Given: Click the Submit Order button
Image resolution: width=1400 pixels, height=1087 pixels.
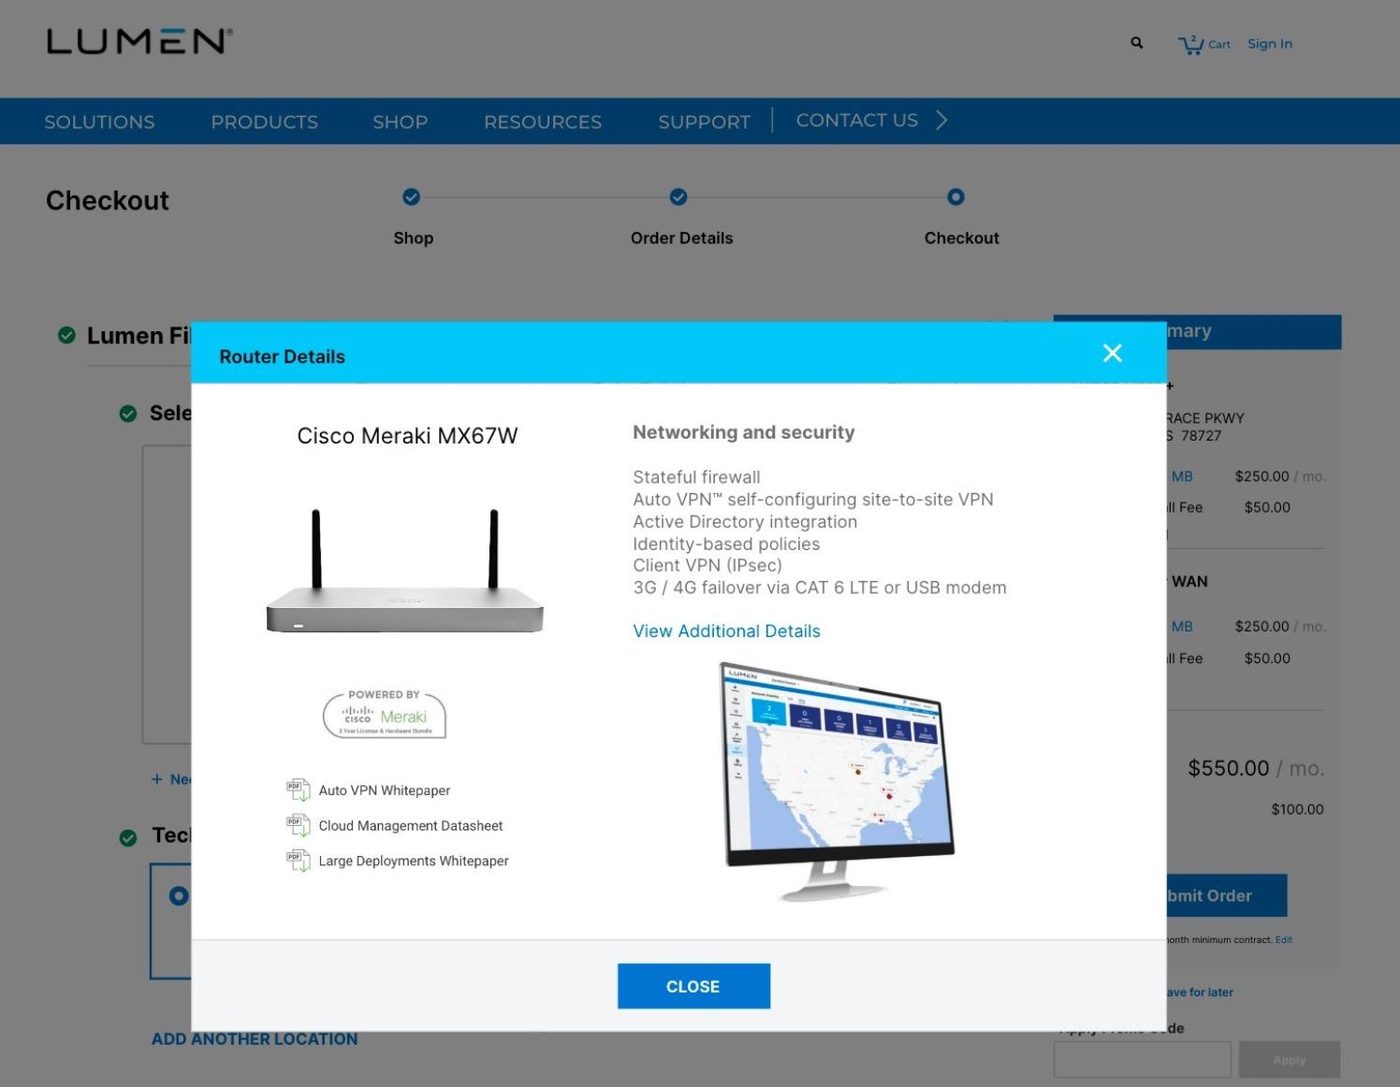Looking at the screenshot, I should [1227, 896].
